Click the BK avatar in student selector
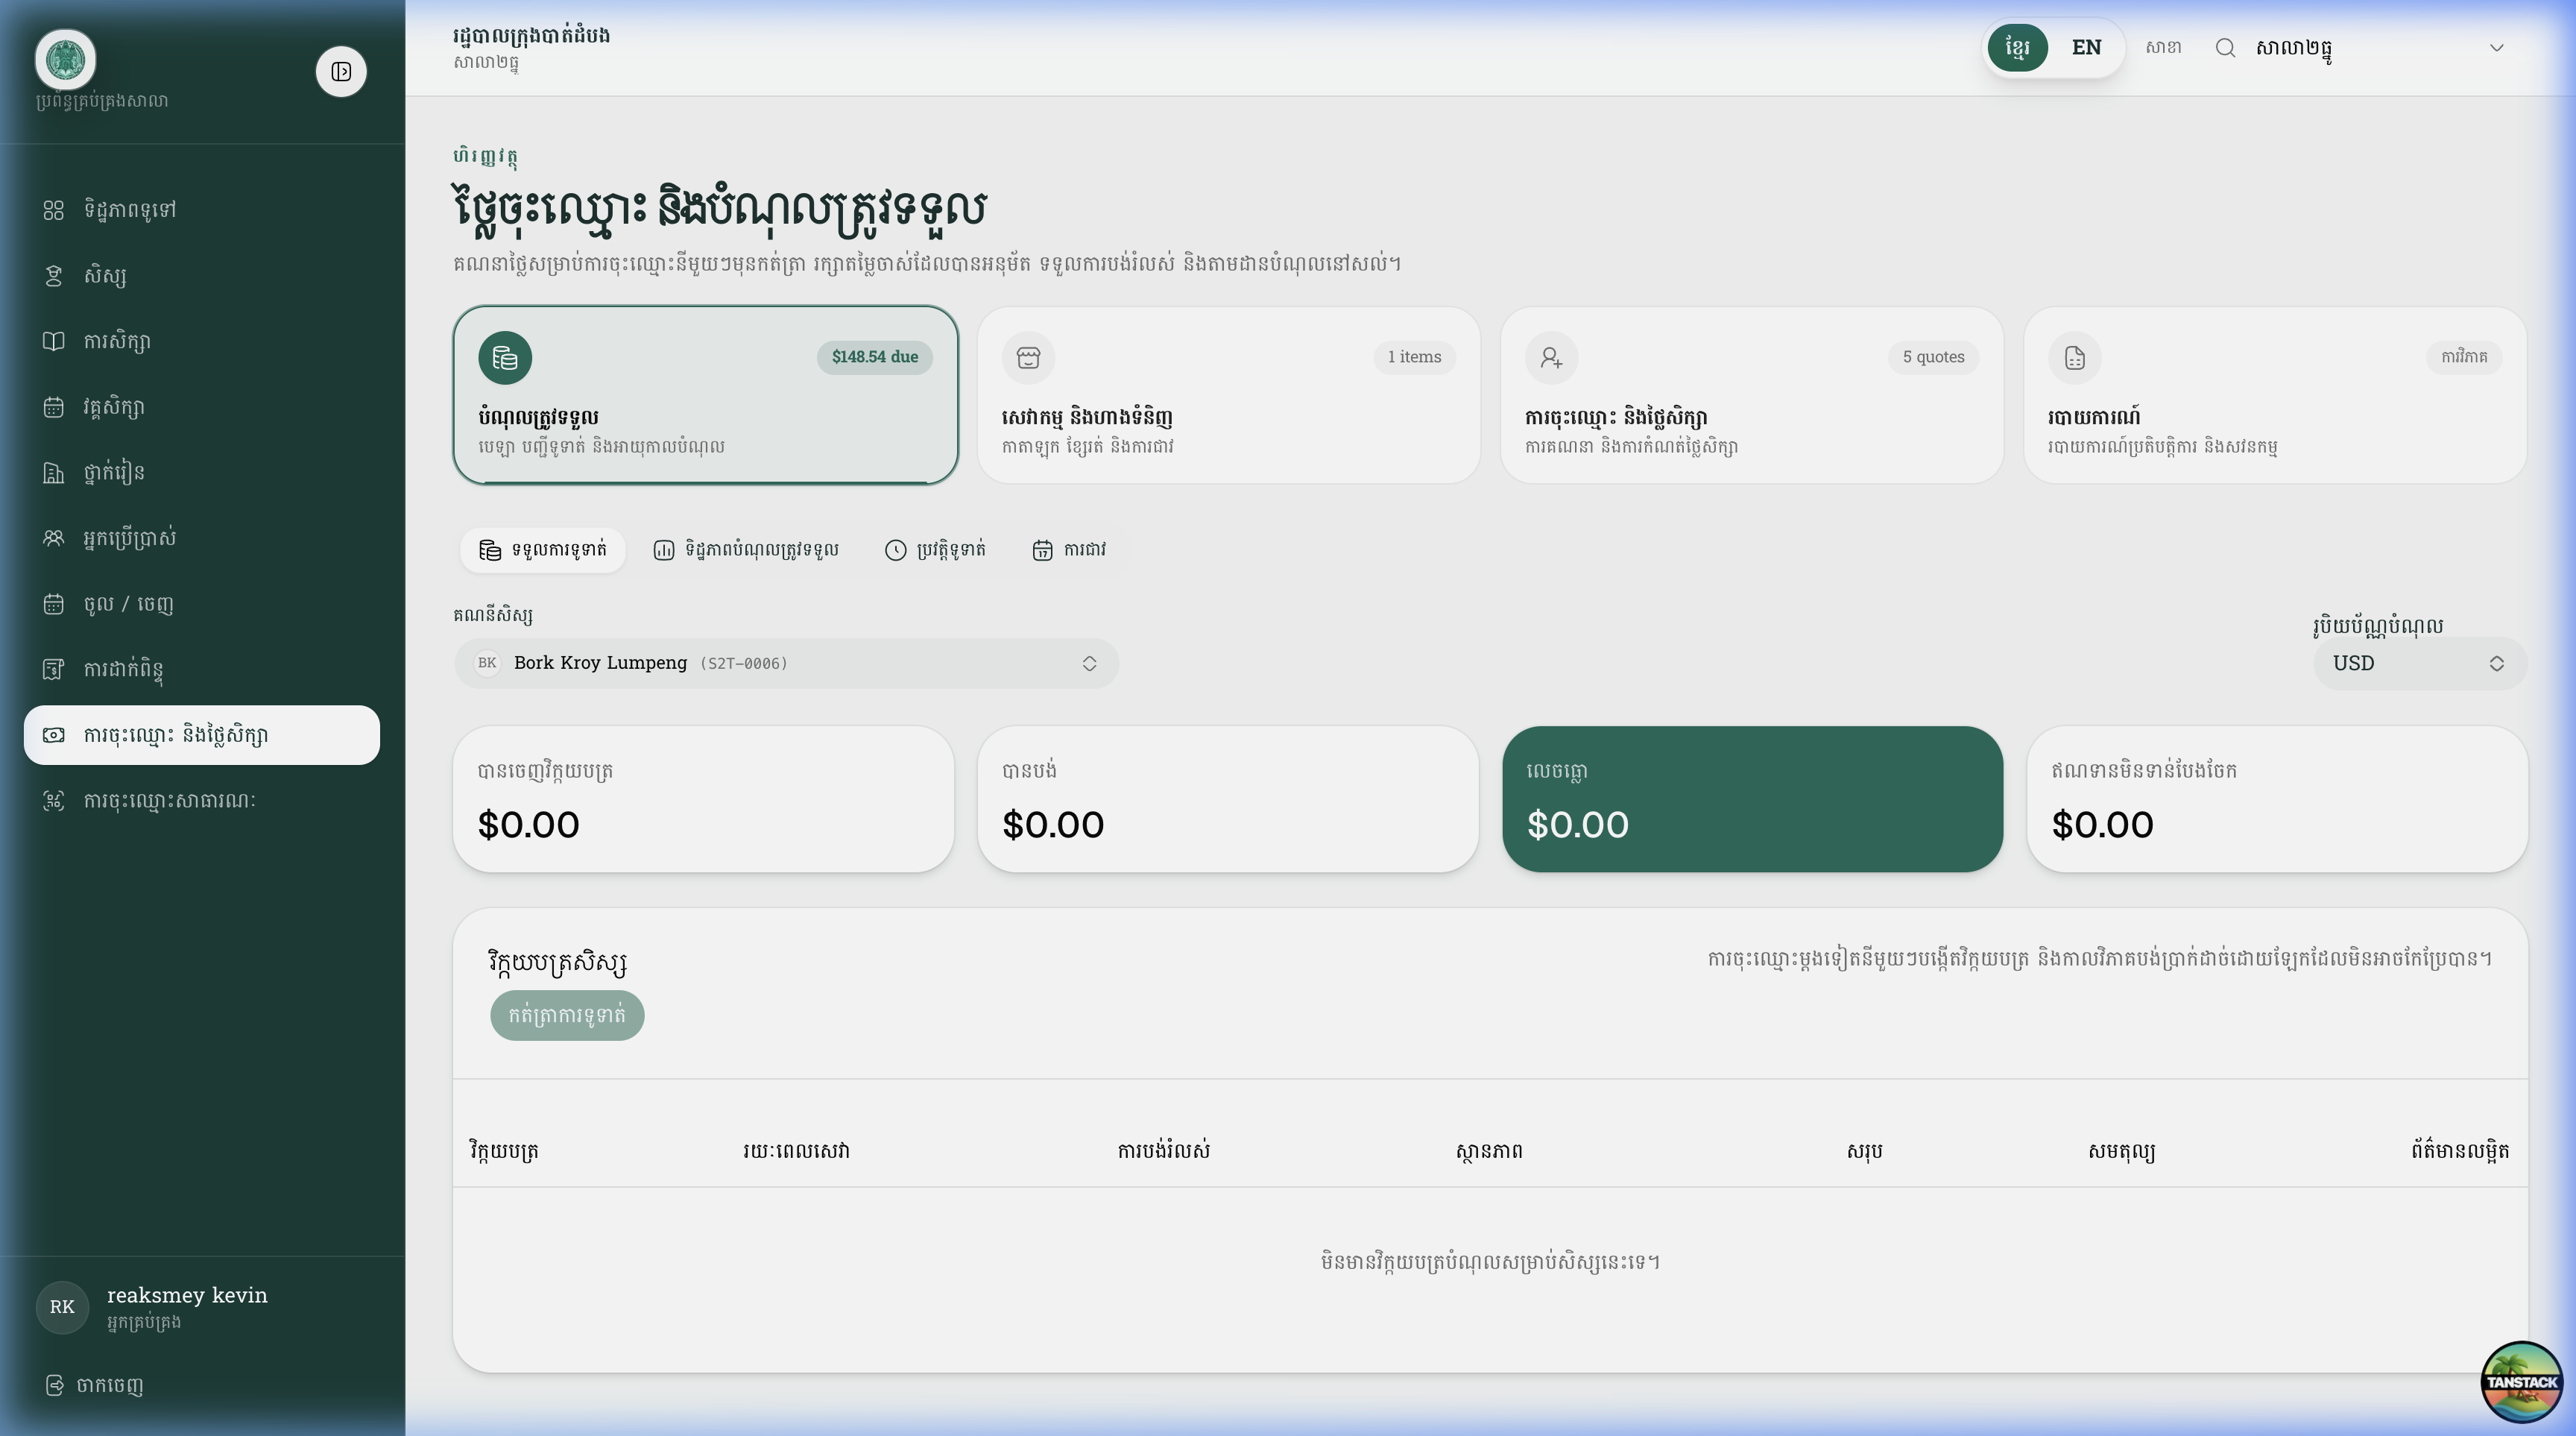 (487, 663)
